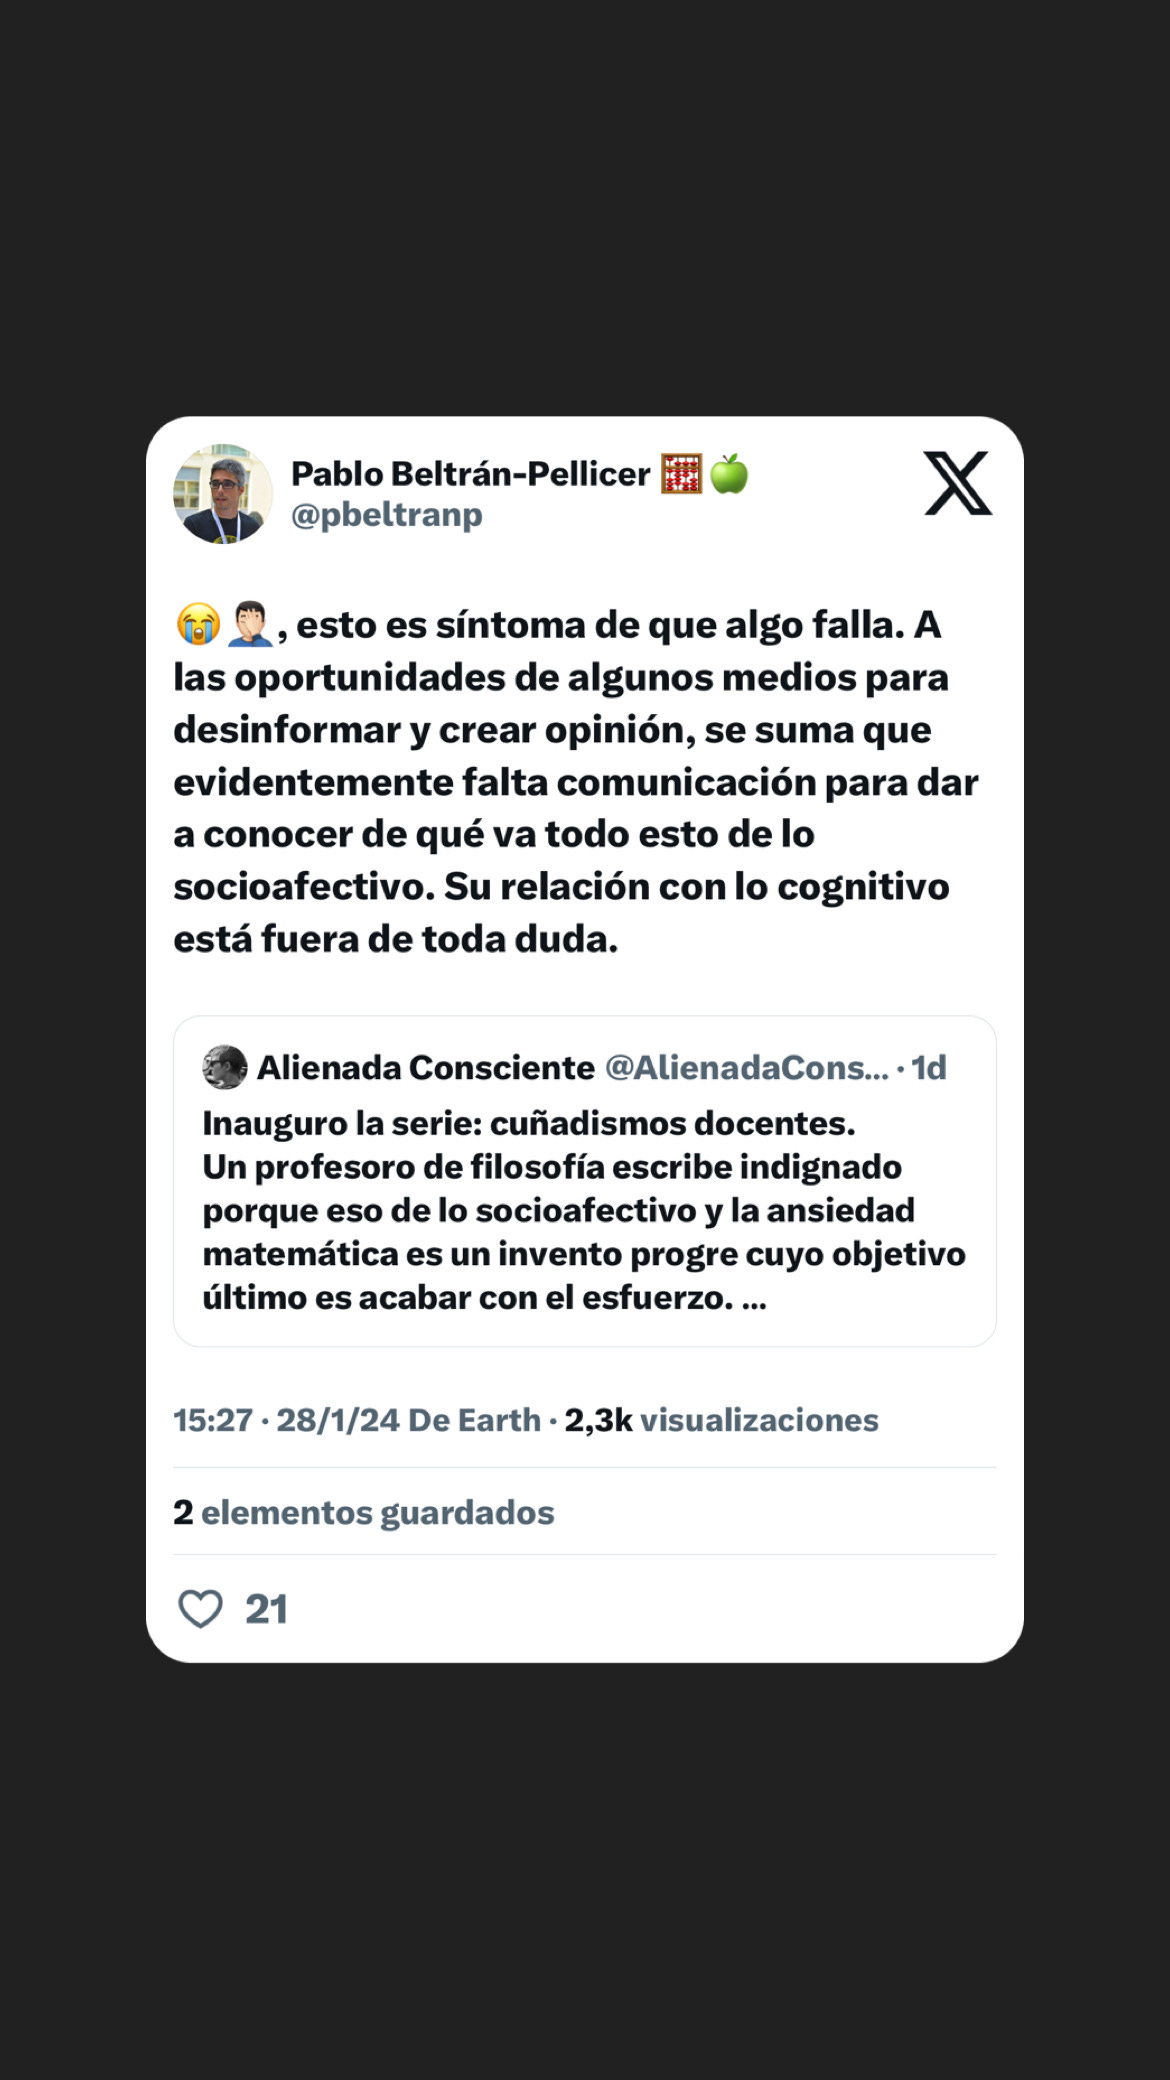The height and width of the screenshot is (2080, 1170).
Task: Open the Alienada Consciente avatar in quoted tweet
Action: coord(225,1067)
